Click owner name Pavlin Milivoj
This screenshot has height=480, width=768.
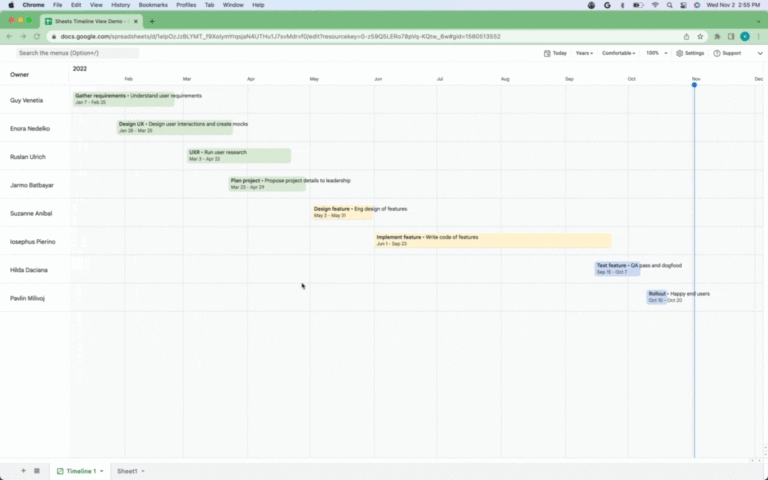[27, 298]
